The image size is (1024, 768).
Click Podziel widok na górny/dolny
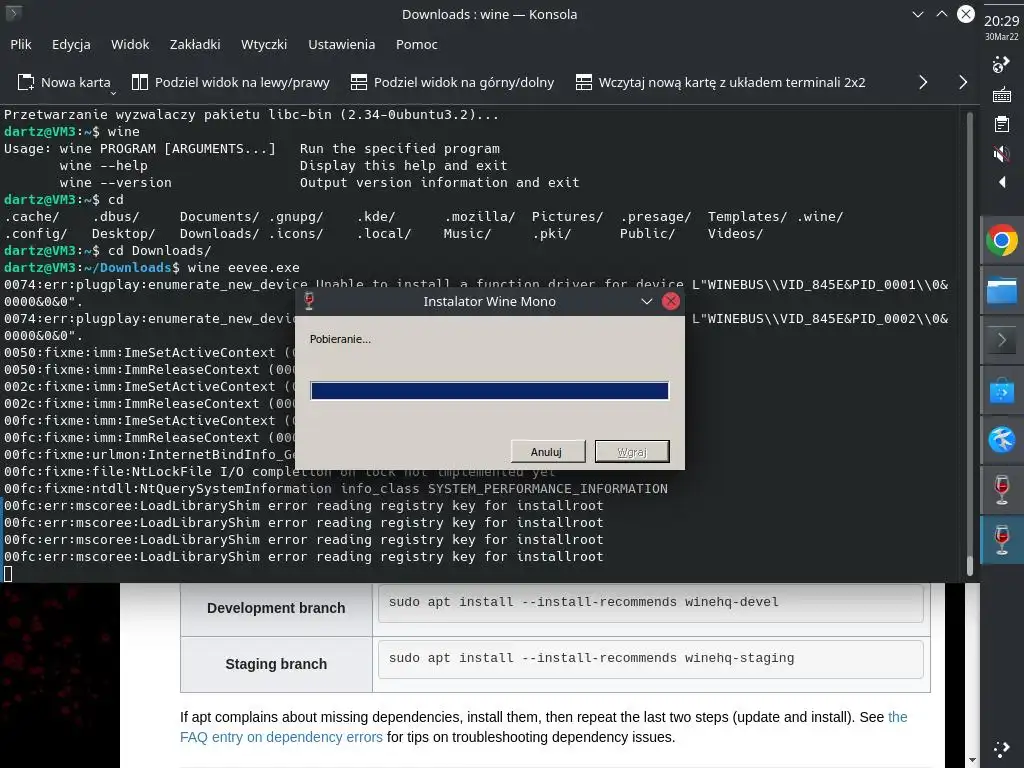pyautogui.click(x=452, y=82)
